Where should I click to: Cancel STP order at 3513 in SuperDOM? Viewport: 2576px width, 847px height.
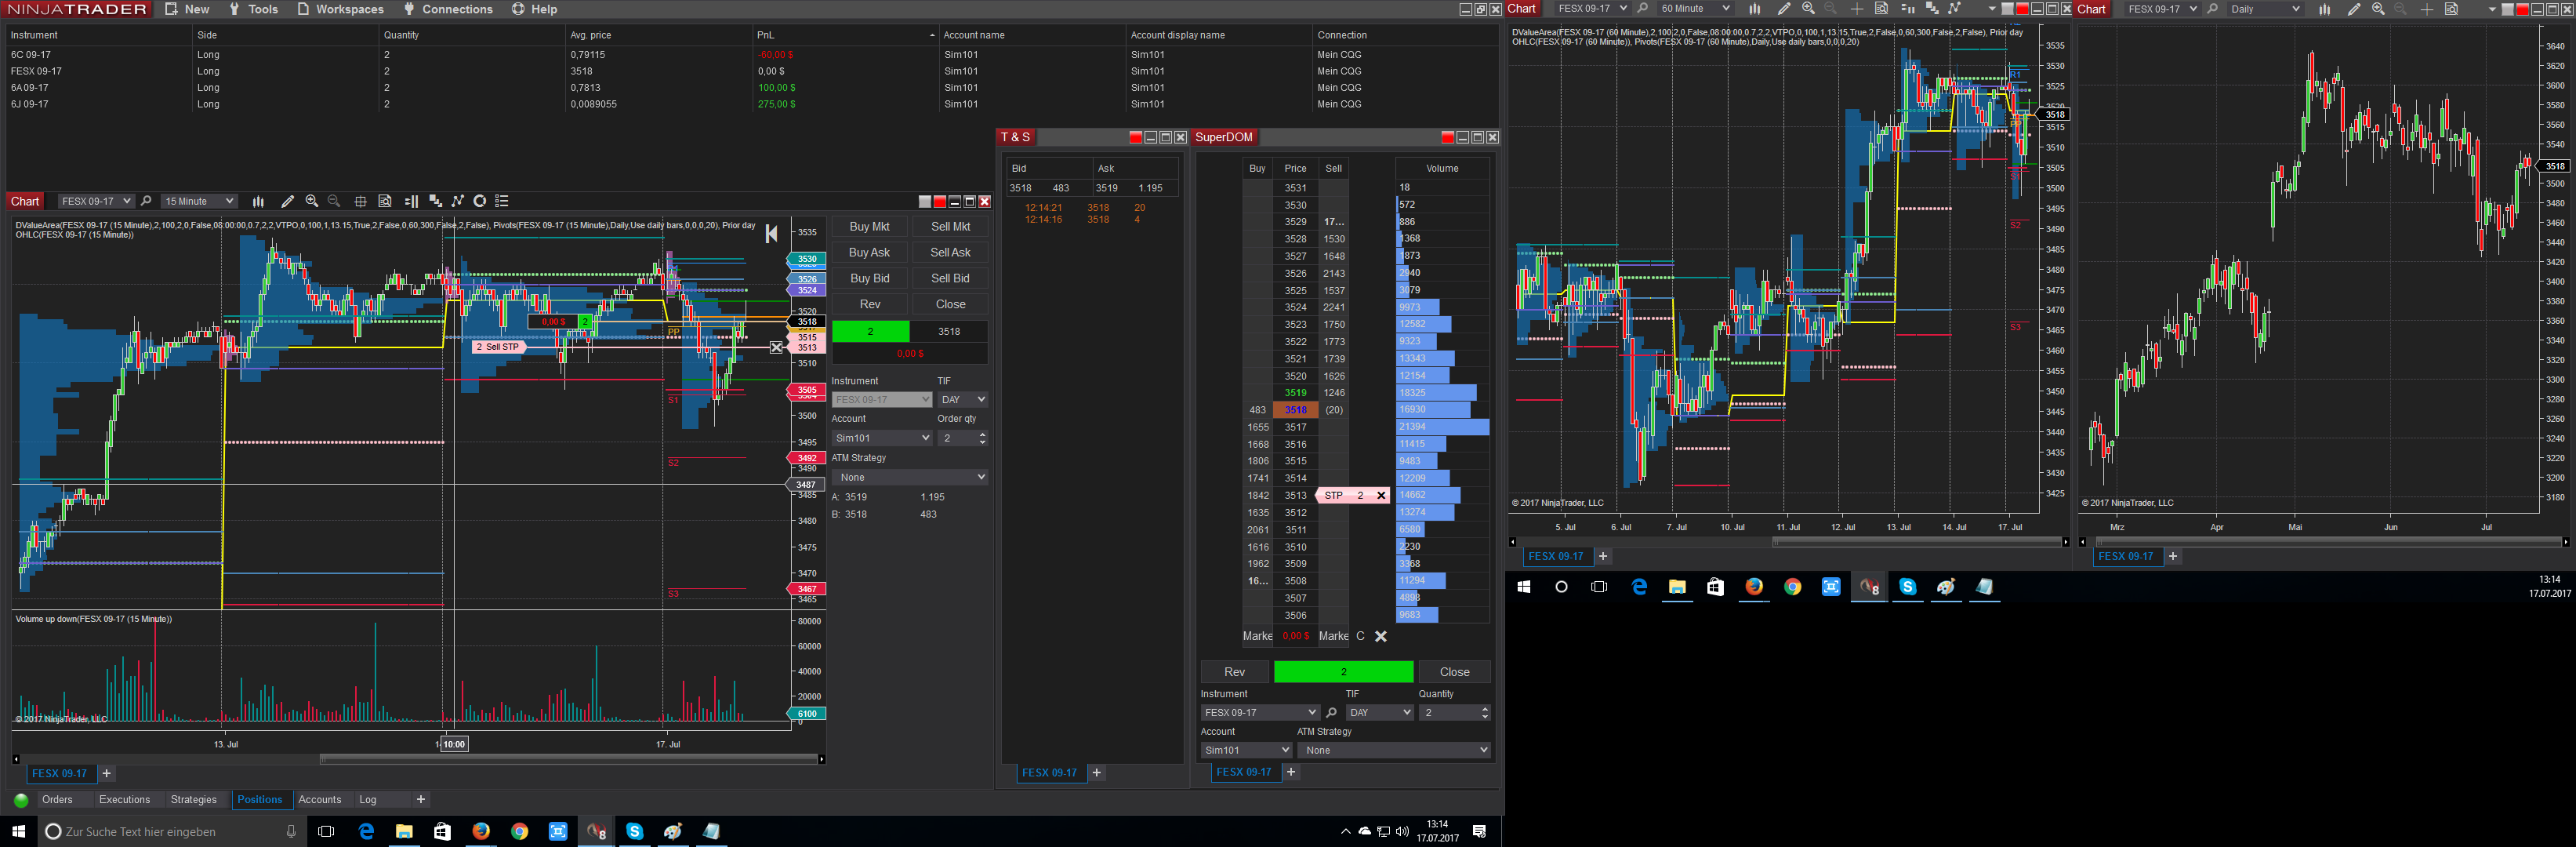point(1381,495)
